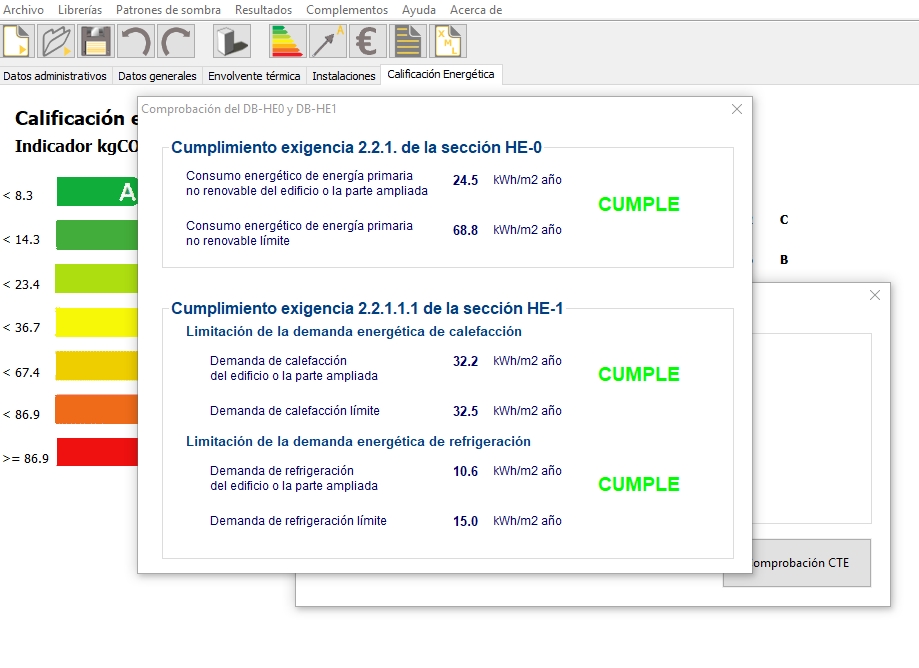919x668 pixels.
Task: Open the Resultados menu
Action: [263, 9]
